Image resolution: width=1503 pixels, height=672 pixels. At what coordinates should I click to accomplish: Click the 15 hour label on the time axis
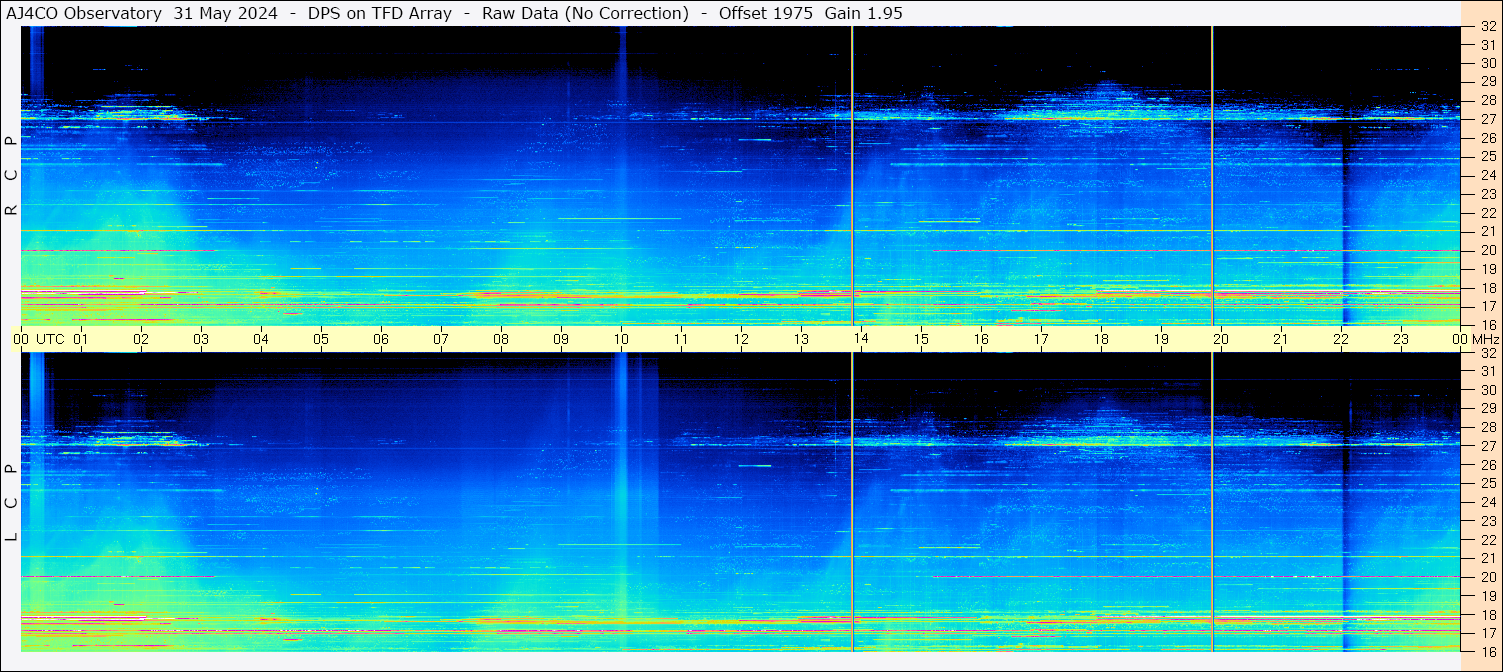click(x=921, y=339)
